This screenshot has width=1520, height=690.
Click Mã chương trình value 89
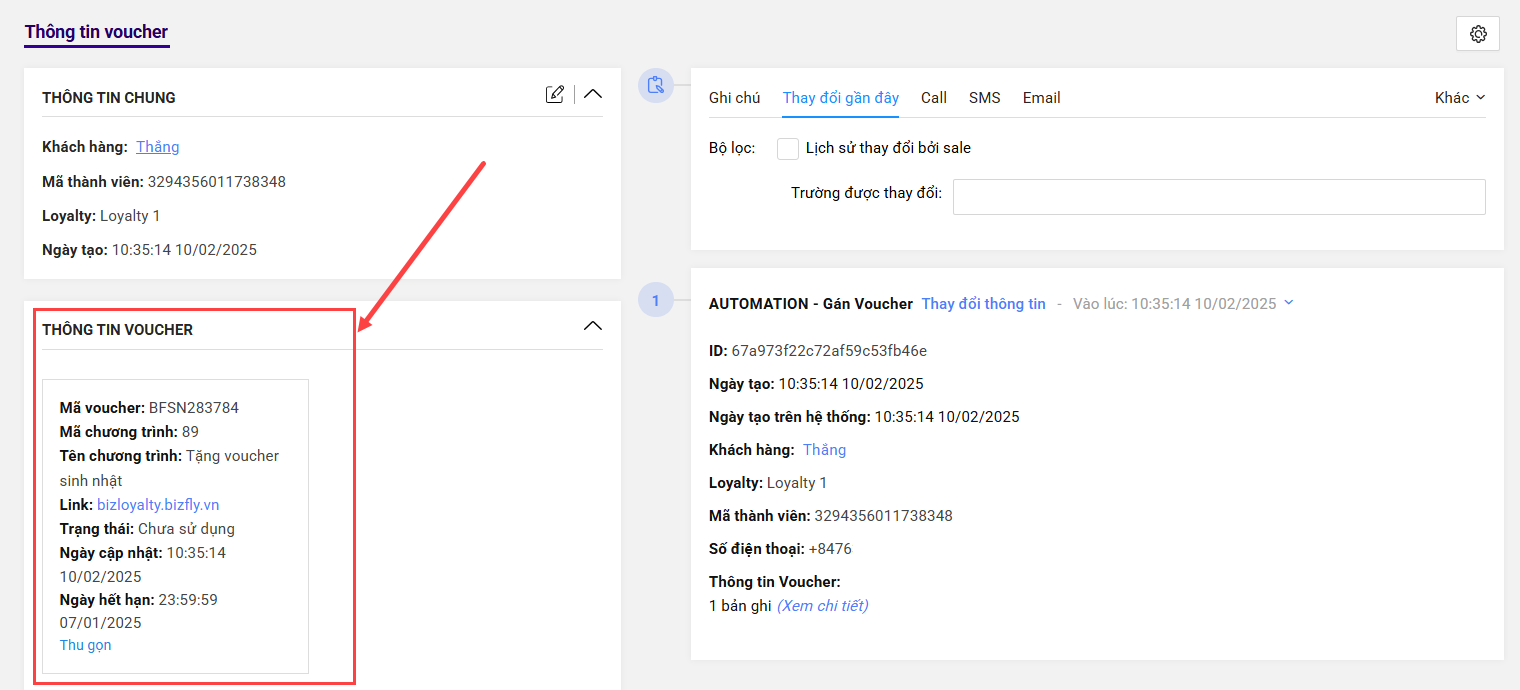coord(190,432)
